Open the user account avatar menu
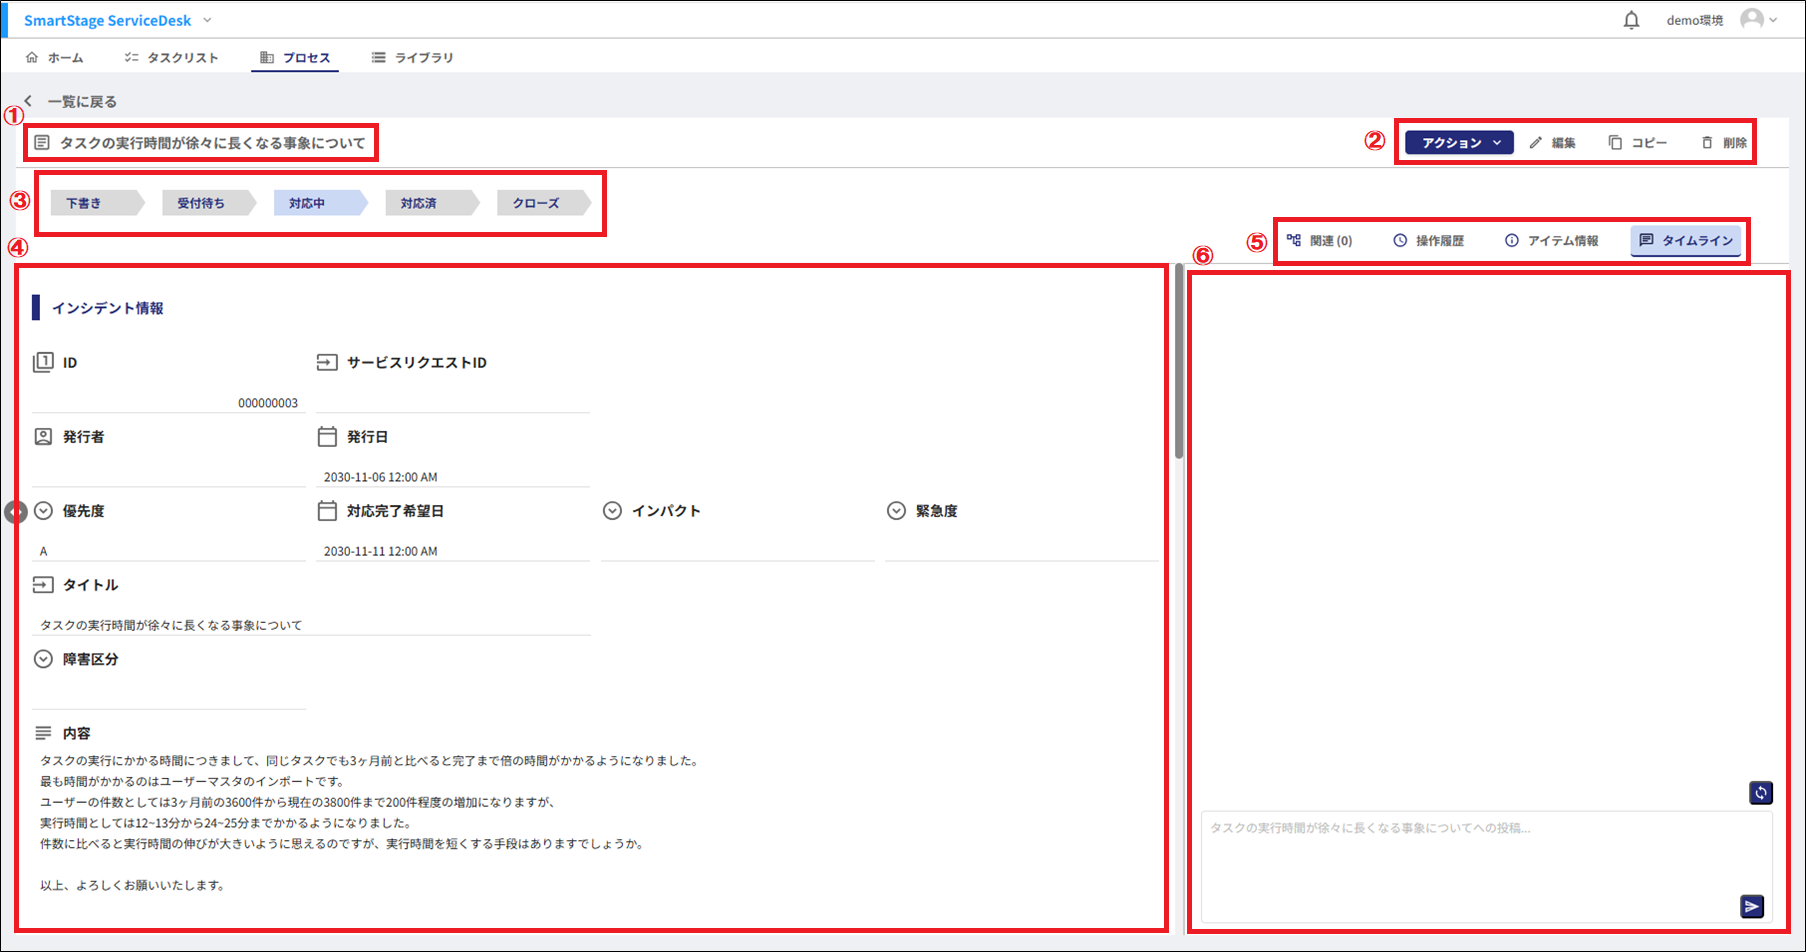This screenshot has width=1806, height=952. click(1758, 20)
